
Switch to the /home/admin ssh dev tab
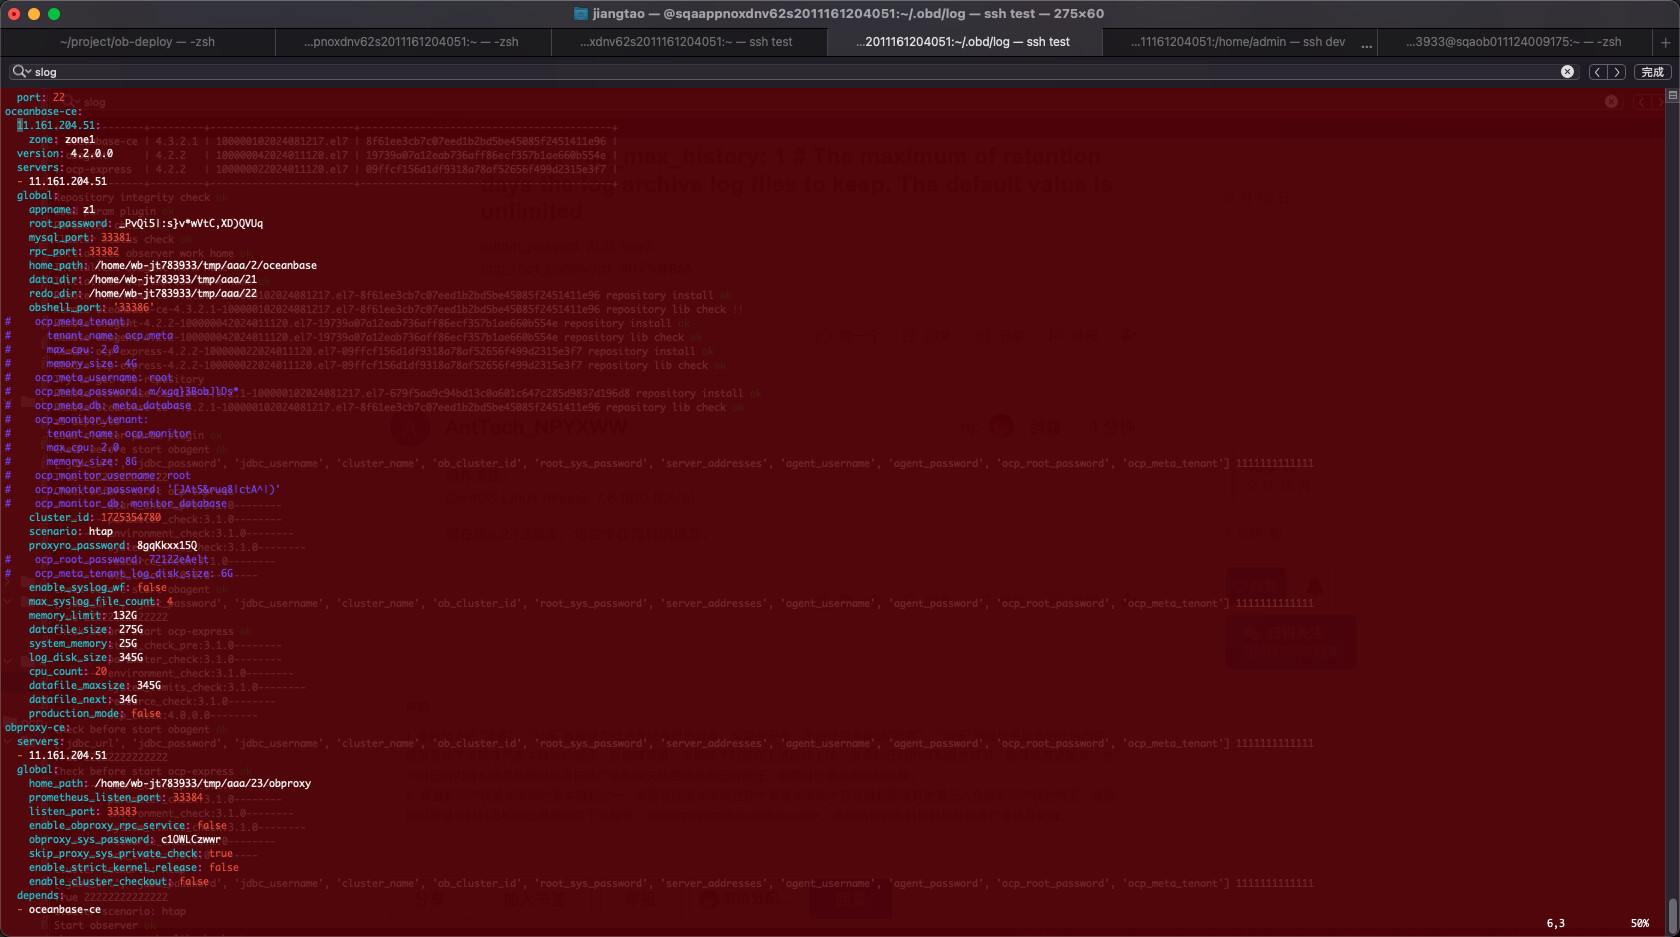tap(1238, 42)
